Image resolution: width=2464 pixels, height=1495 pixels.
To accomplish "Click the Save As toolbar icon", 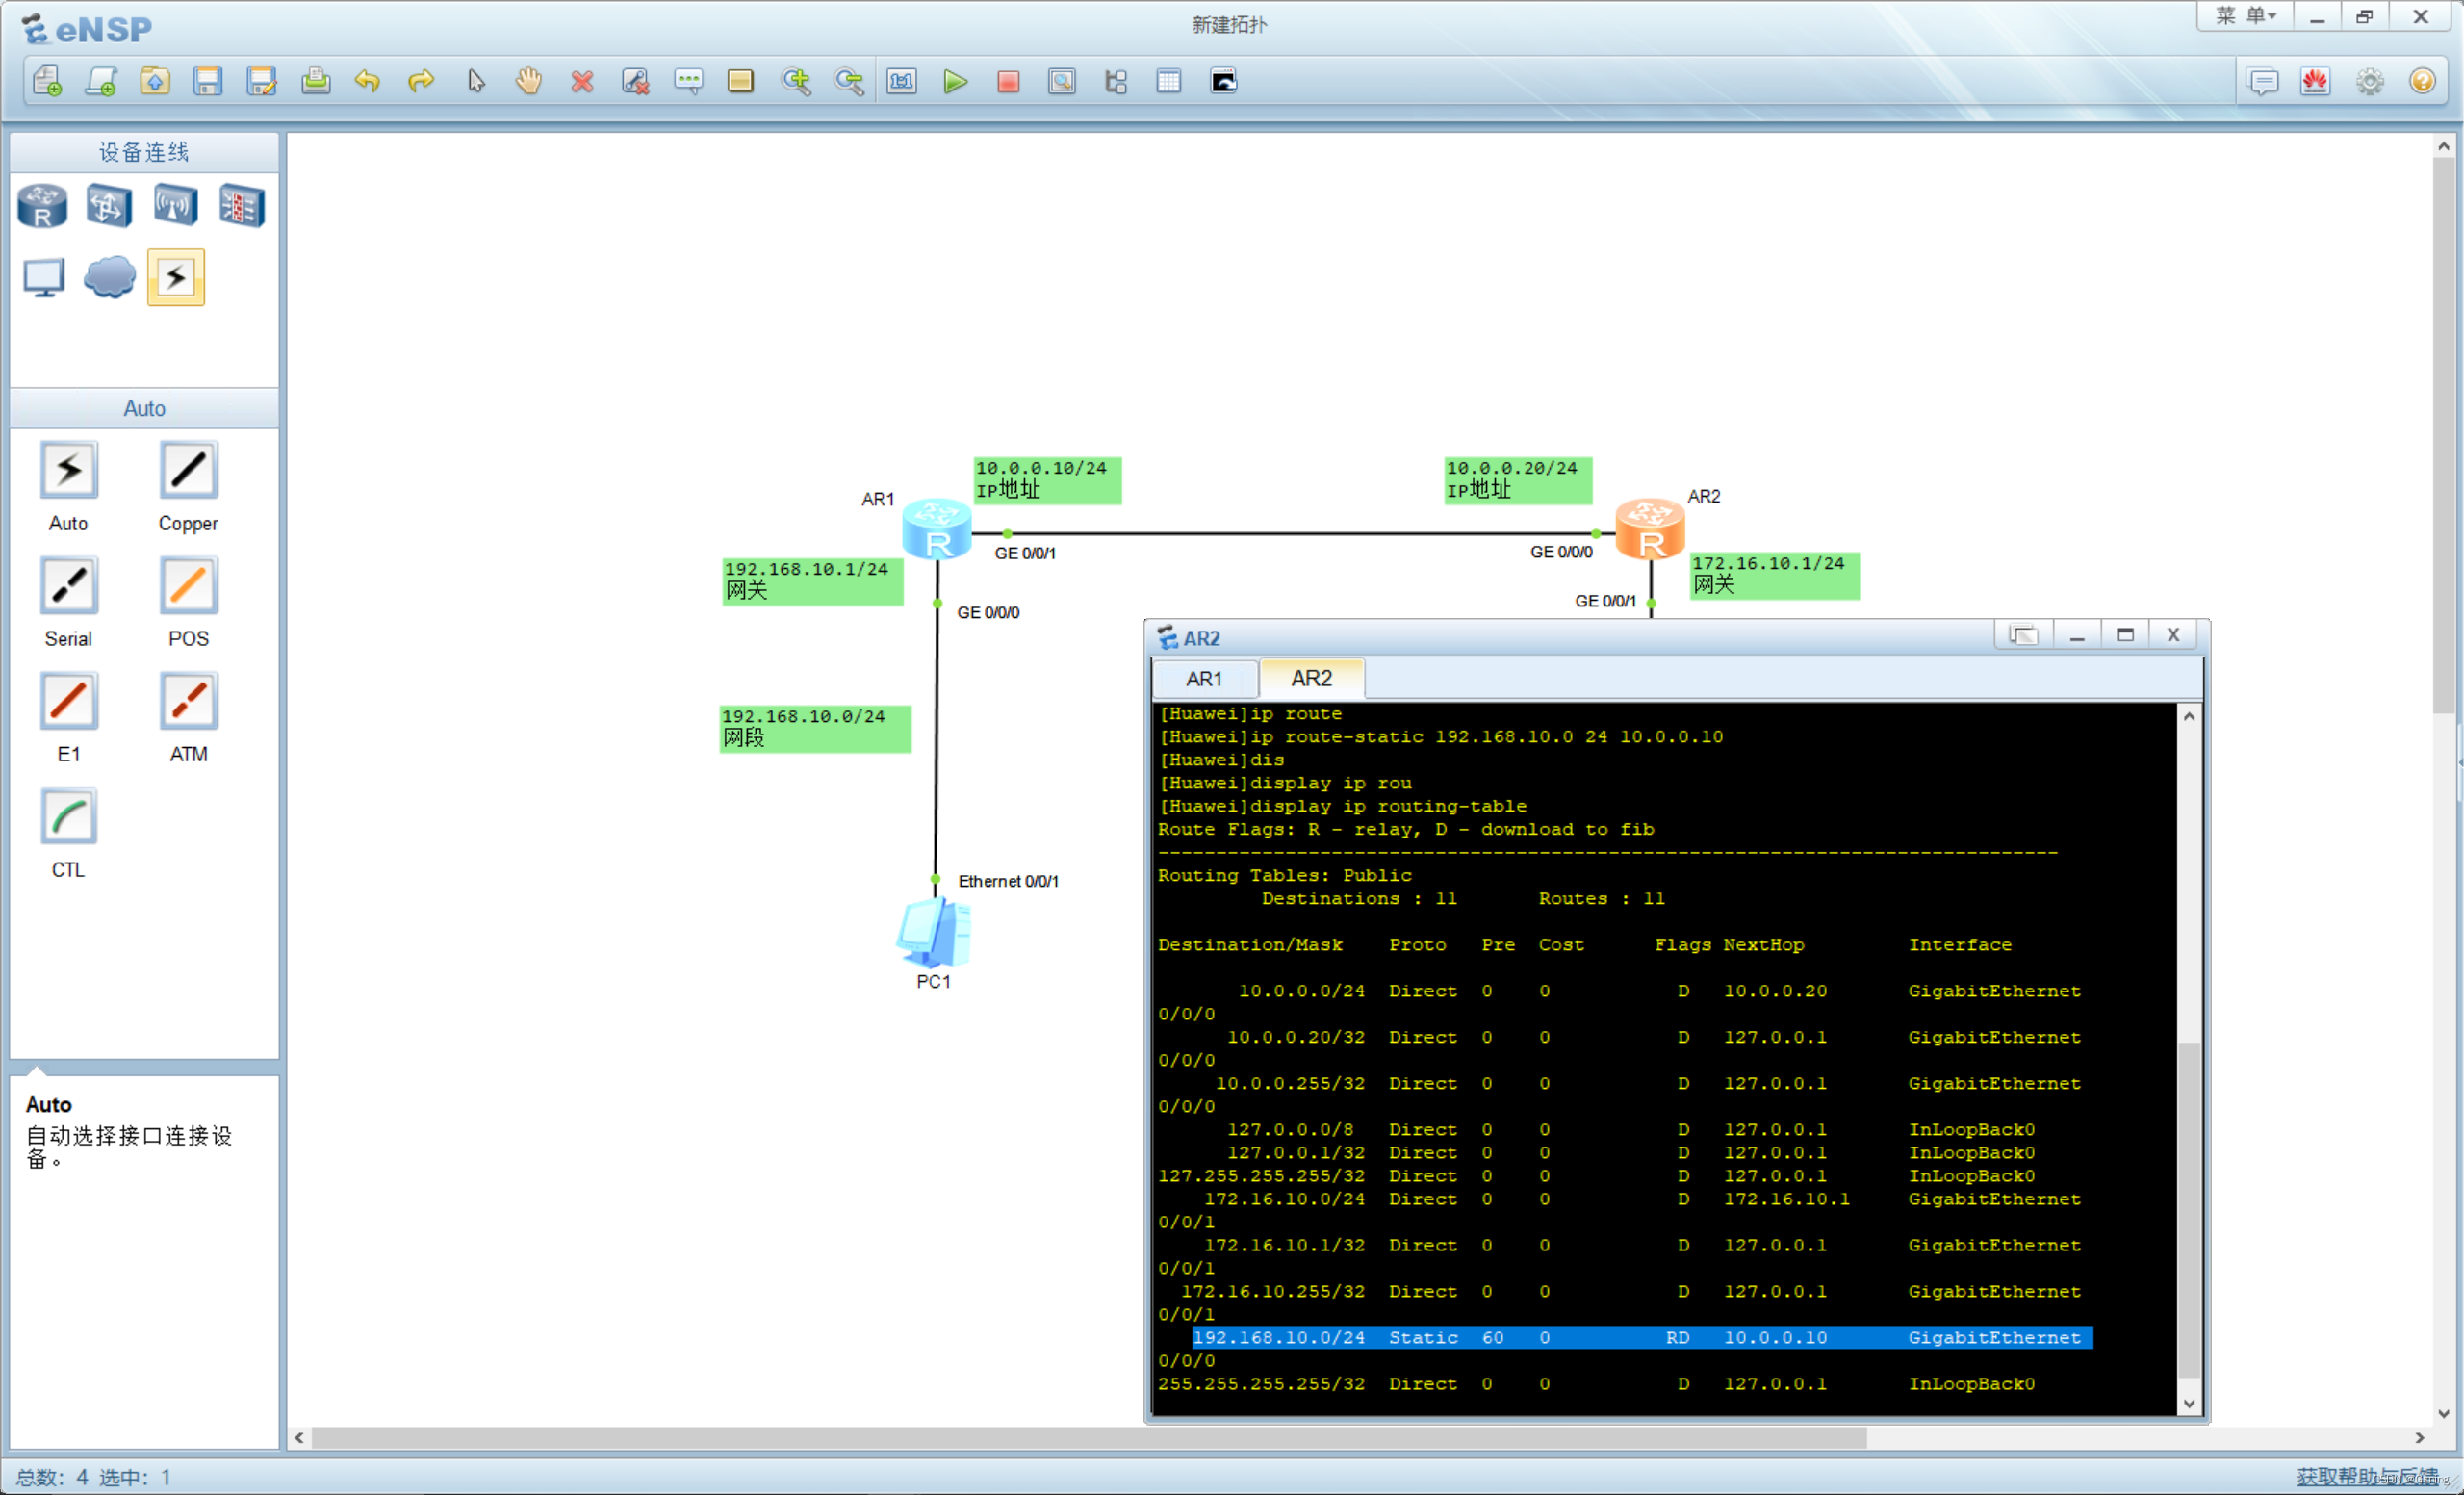I will (x=261, y=81).
